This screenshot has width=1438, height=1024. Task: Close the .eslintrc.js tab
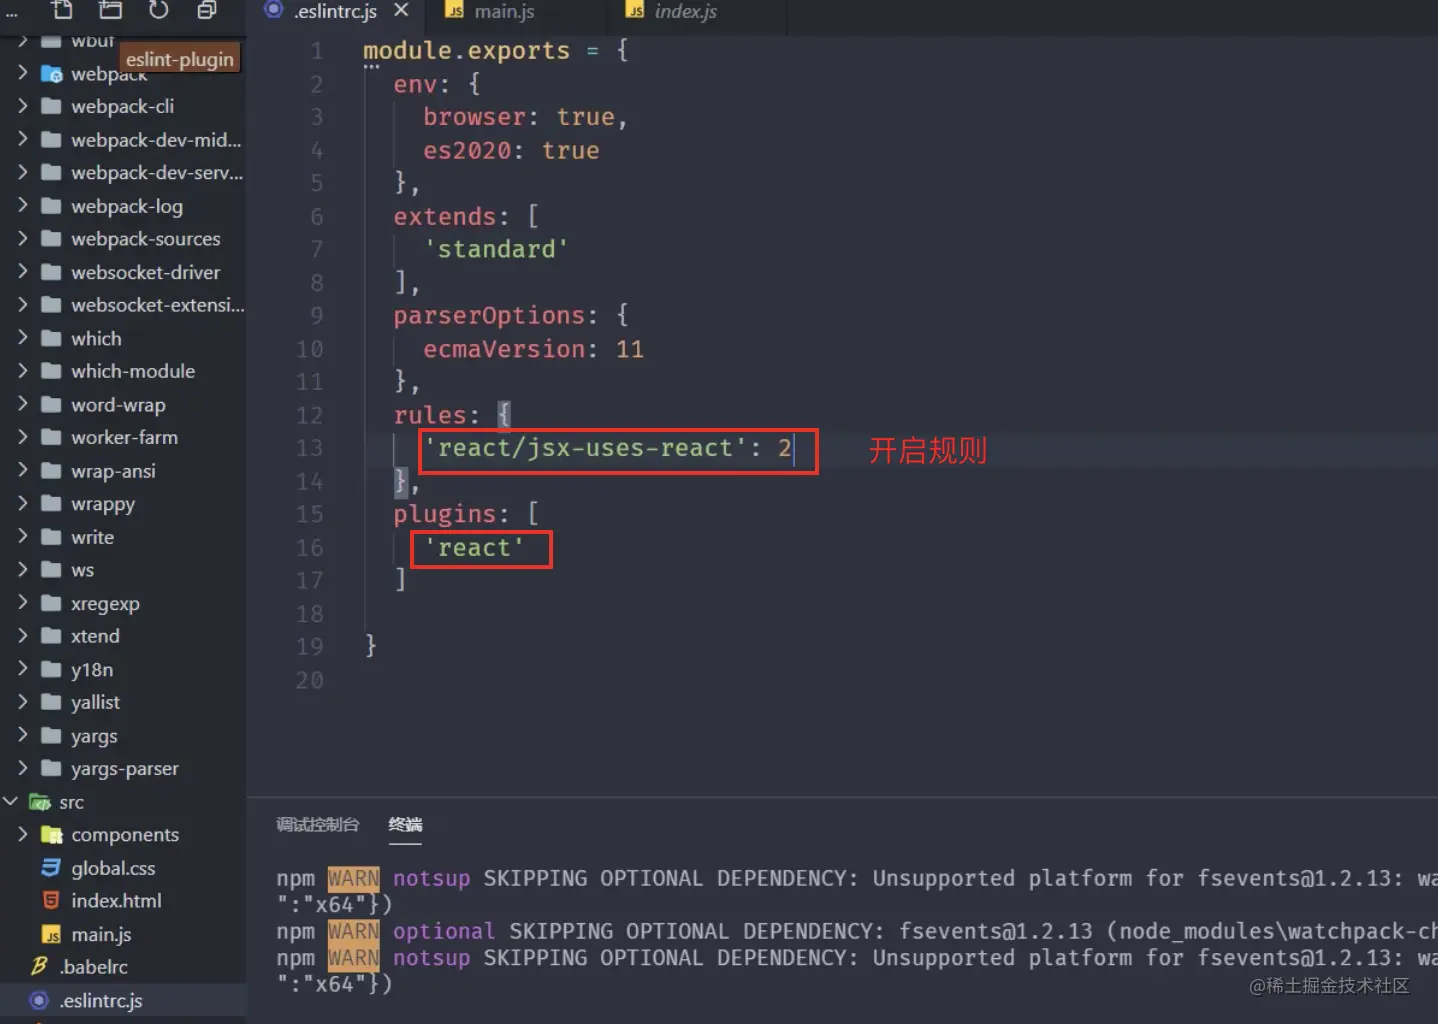click(401, 11)
